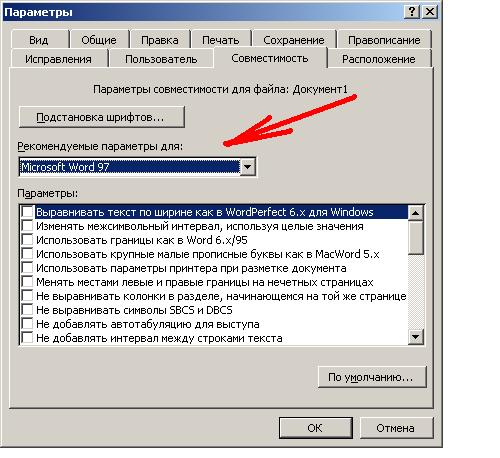500x458 pixels.
Task: Check Не добавлять автотабуляцию для выступа
Action: (x=27, y=324)
